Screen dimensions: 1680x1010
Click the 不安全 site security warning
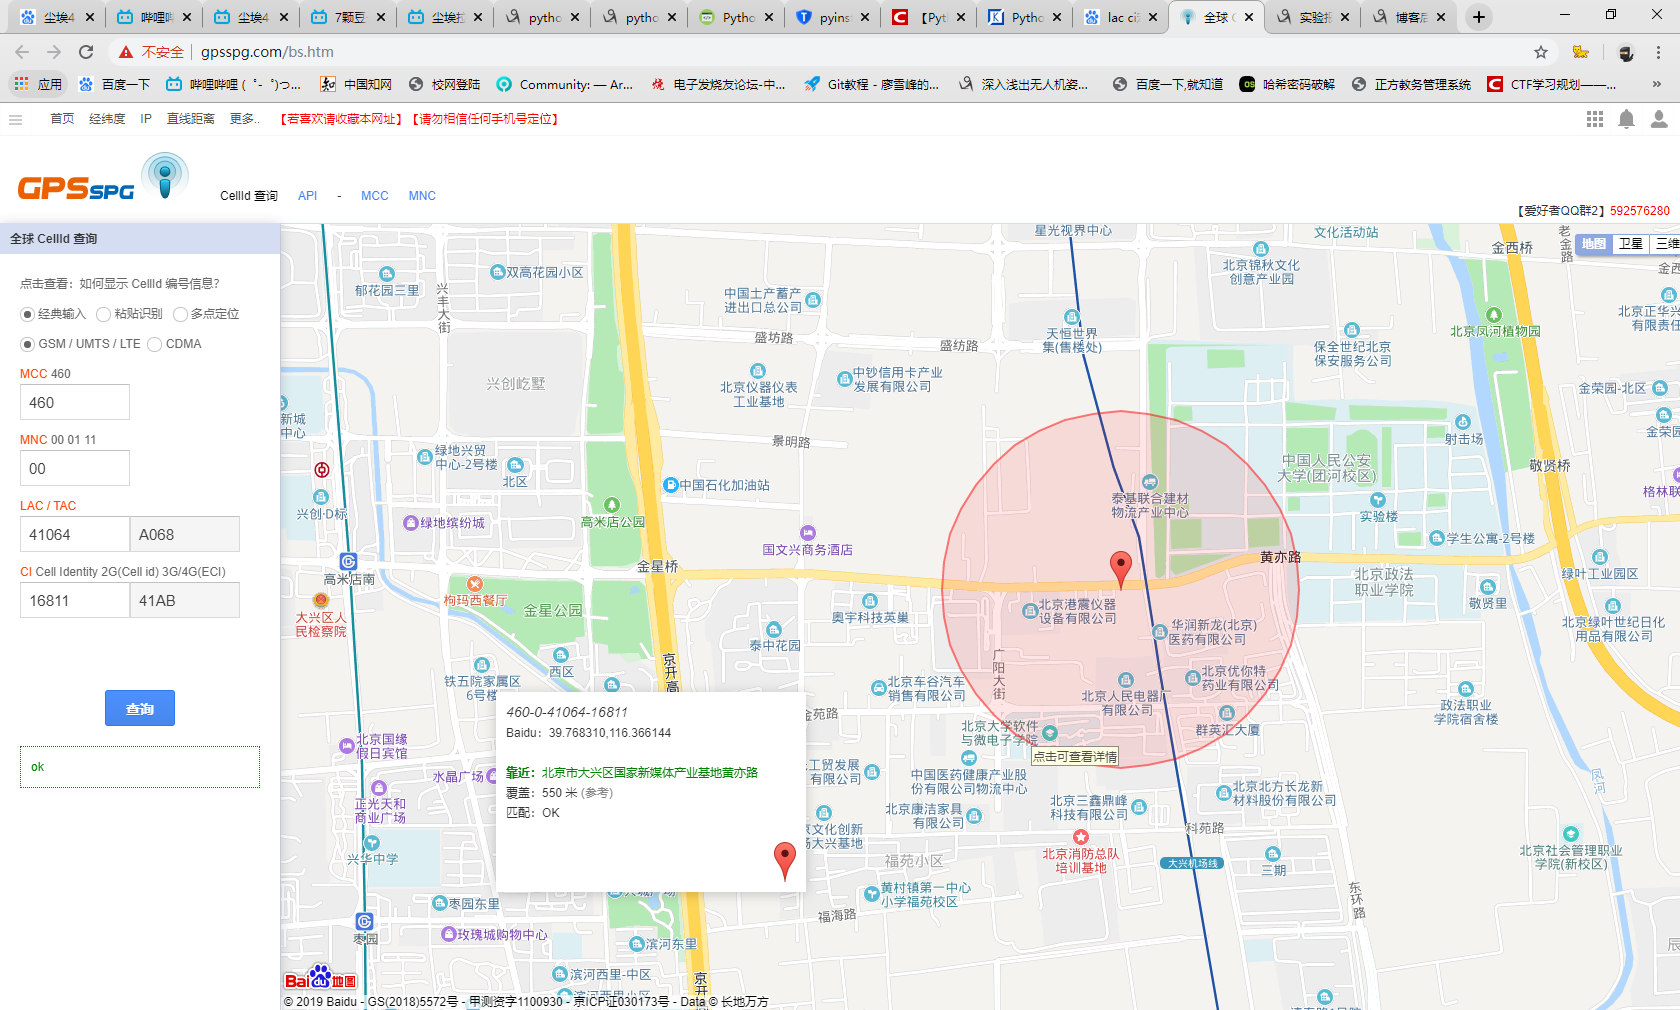pyautogui.click(x=151, y=52)
